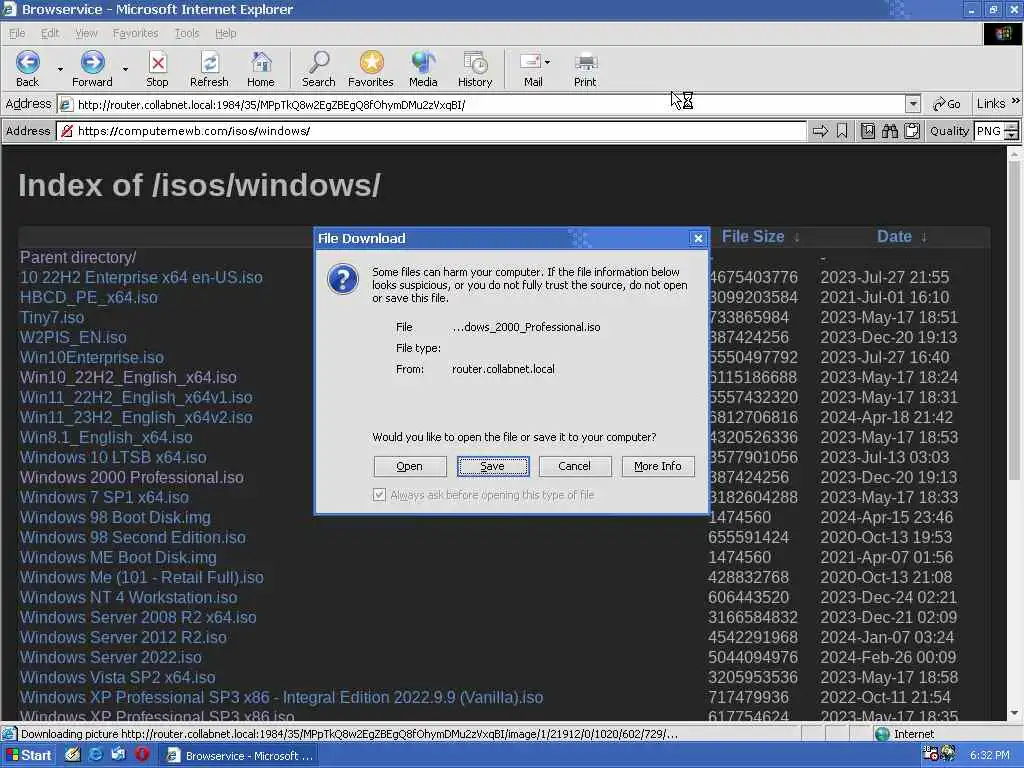Open the View menu
Image resolution: width=1024 pixels, height=768 pixels.
point(86,33)
